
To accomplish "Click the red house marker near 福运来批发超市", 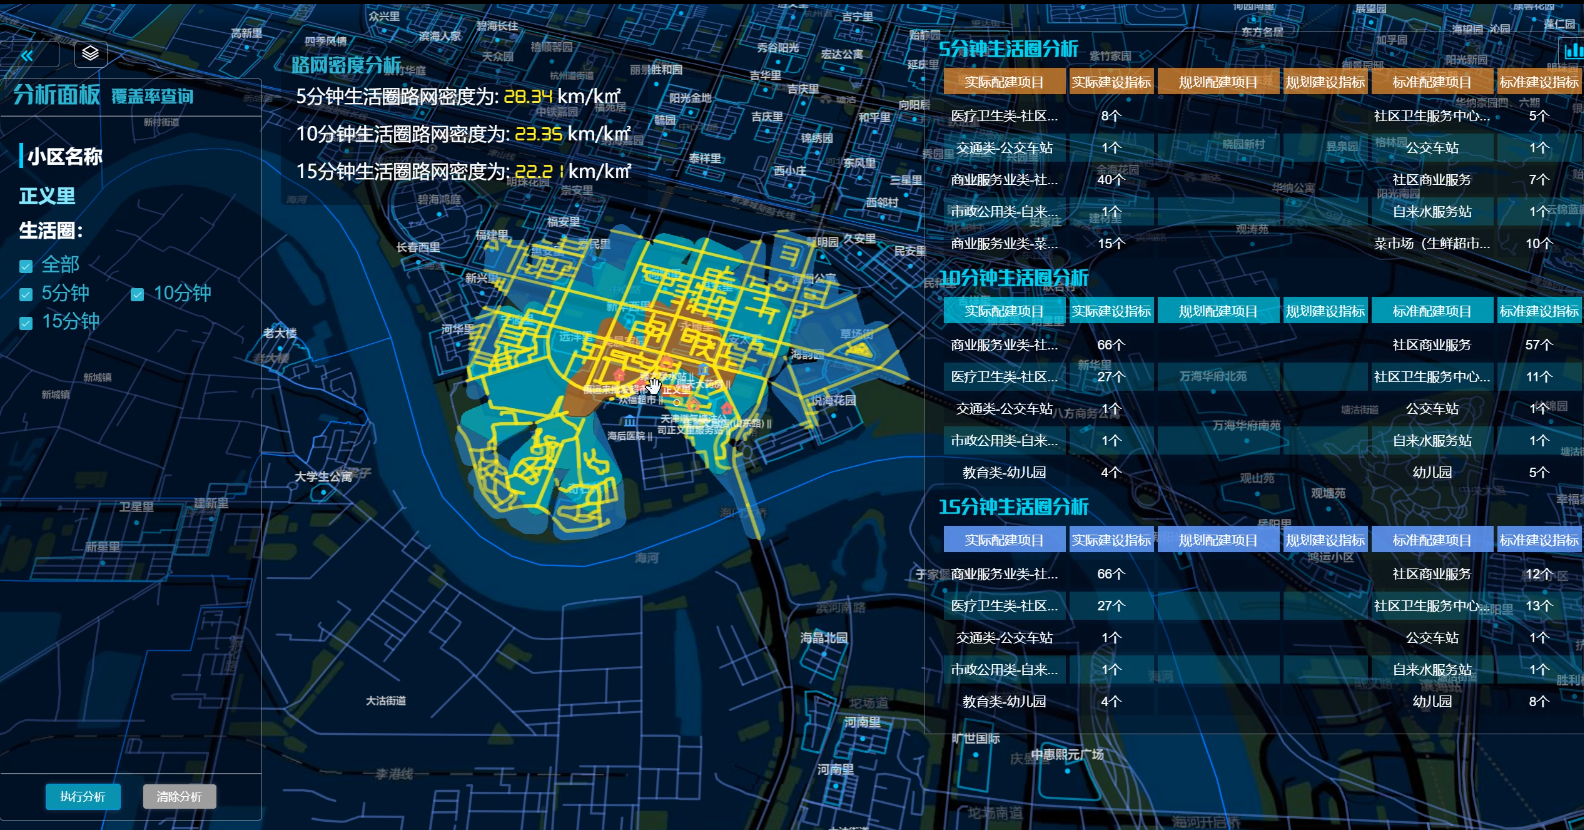I will pos(620,376).
